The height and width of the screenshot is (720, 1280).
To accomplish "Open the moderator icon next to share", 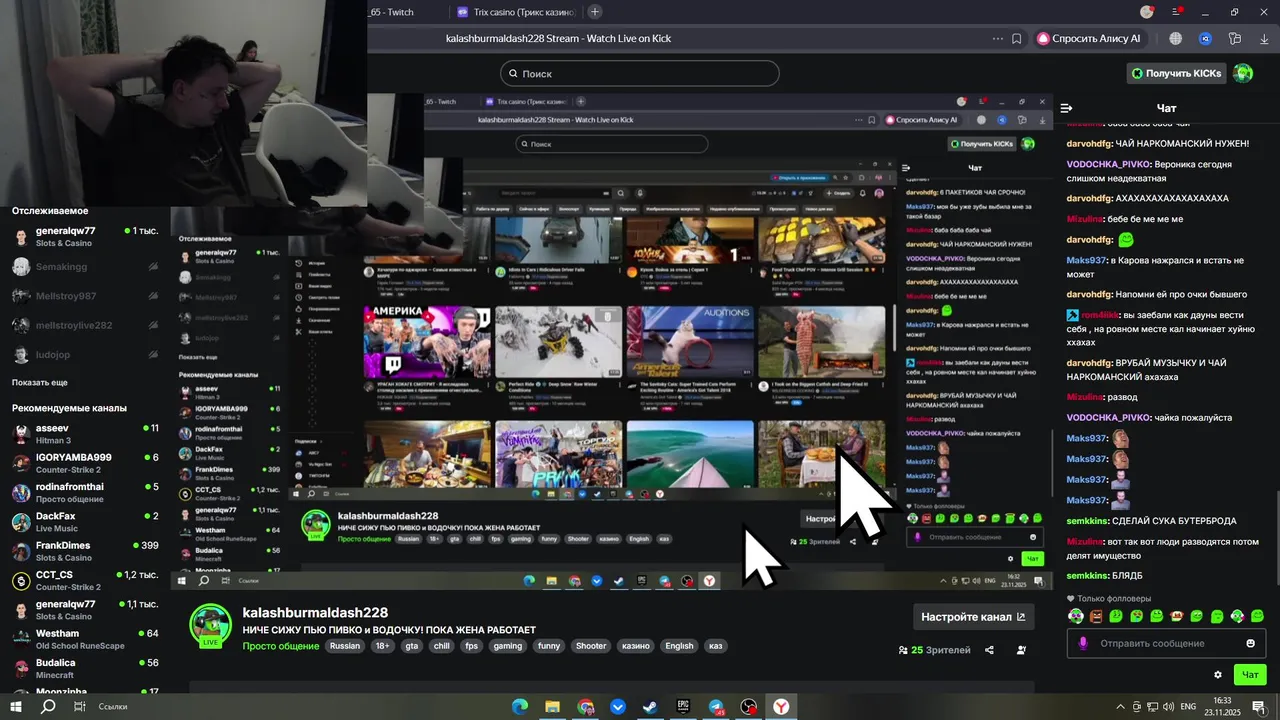I will [1021, 650].
